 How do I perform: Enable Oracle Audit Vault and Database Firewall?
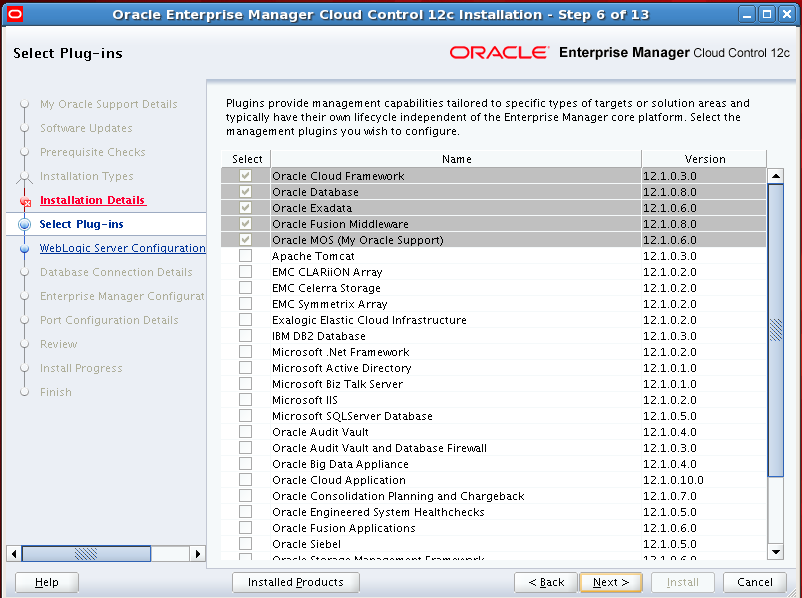[x=246, y=447]
